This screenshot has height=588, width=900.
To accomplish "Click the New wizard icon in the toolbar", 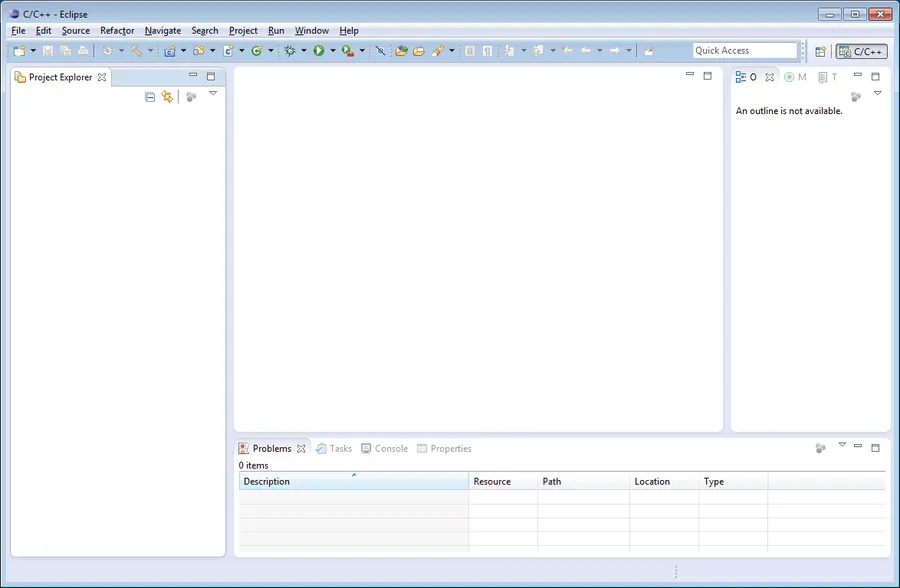I will coord(20,51).
